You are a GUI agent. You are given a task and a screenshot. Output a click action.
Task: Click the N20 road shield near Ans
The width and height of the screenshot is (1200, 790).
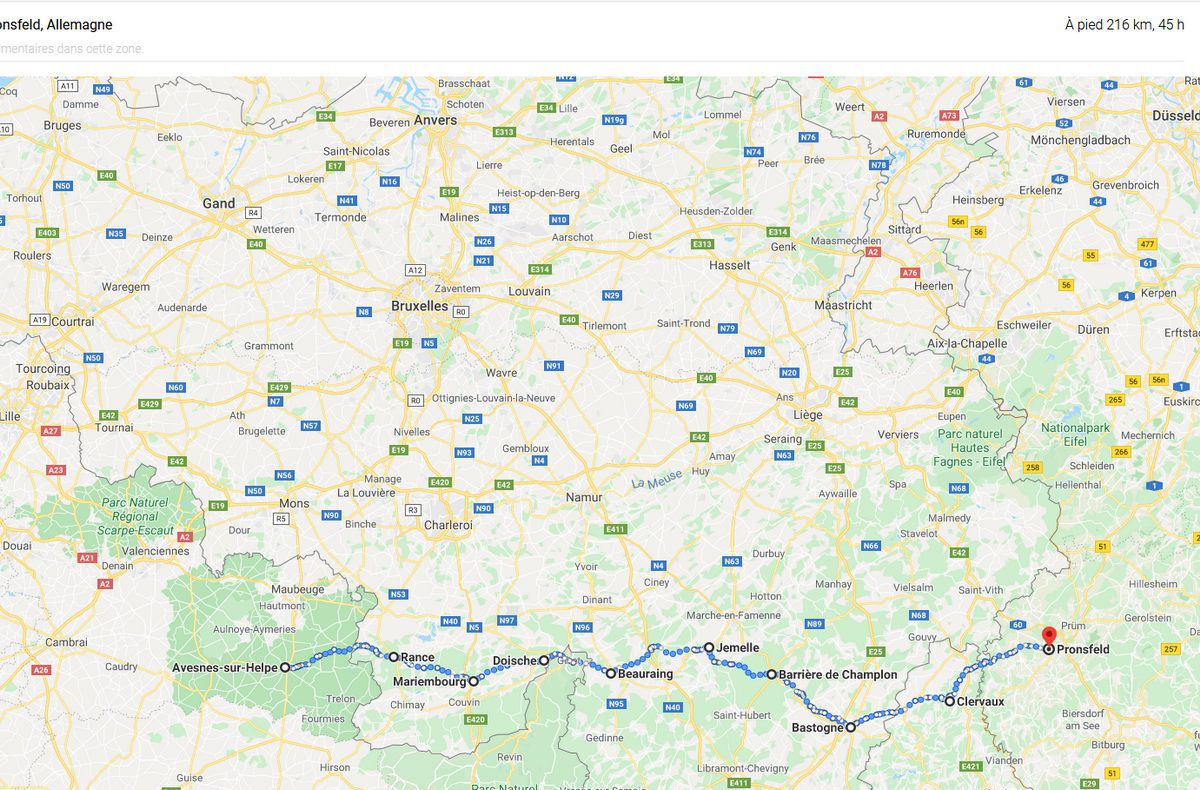pyautogui.click(x=789, y=372)
